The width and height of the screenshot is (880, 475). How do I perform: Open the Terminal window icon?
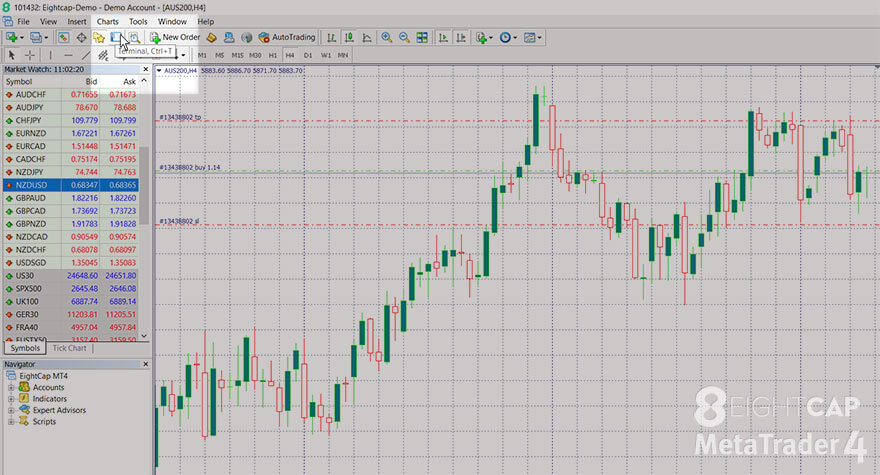coord(116,38)
